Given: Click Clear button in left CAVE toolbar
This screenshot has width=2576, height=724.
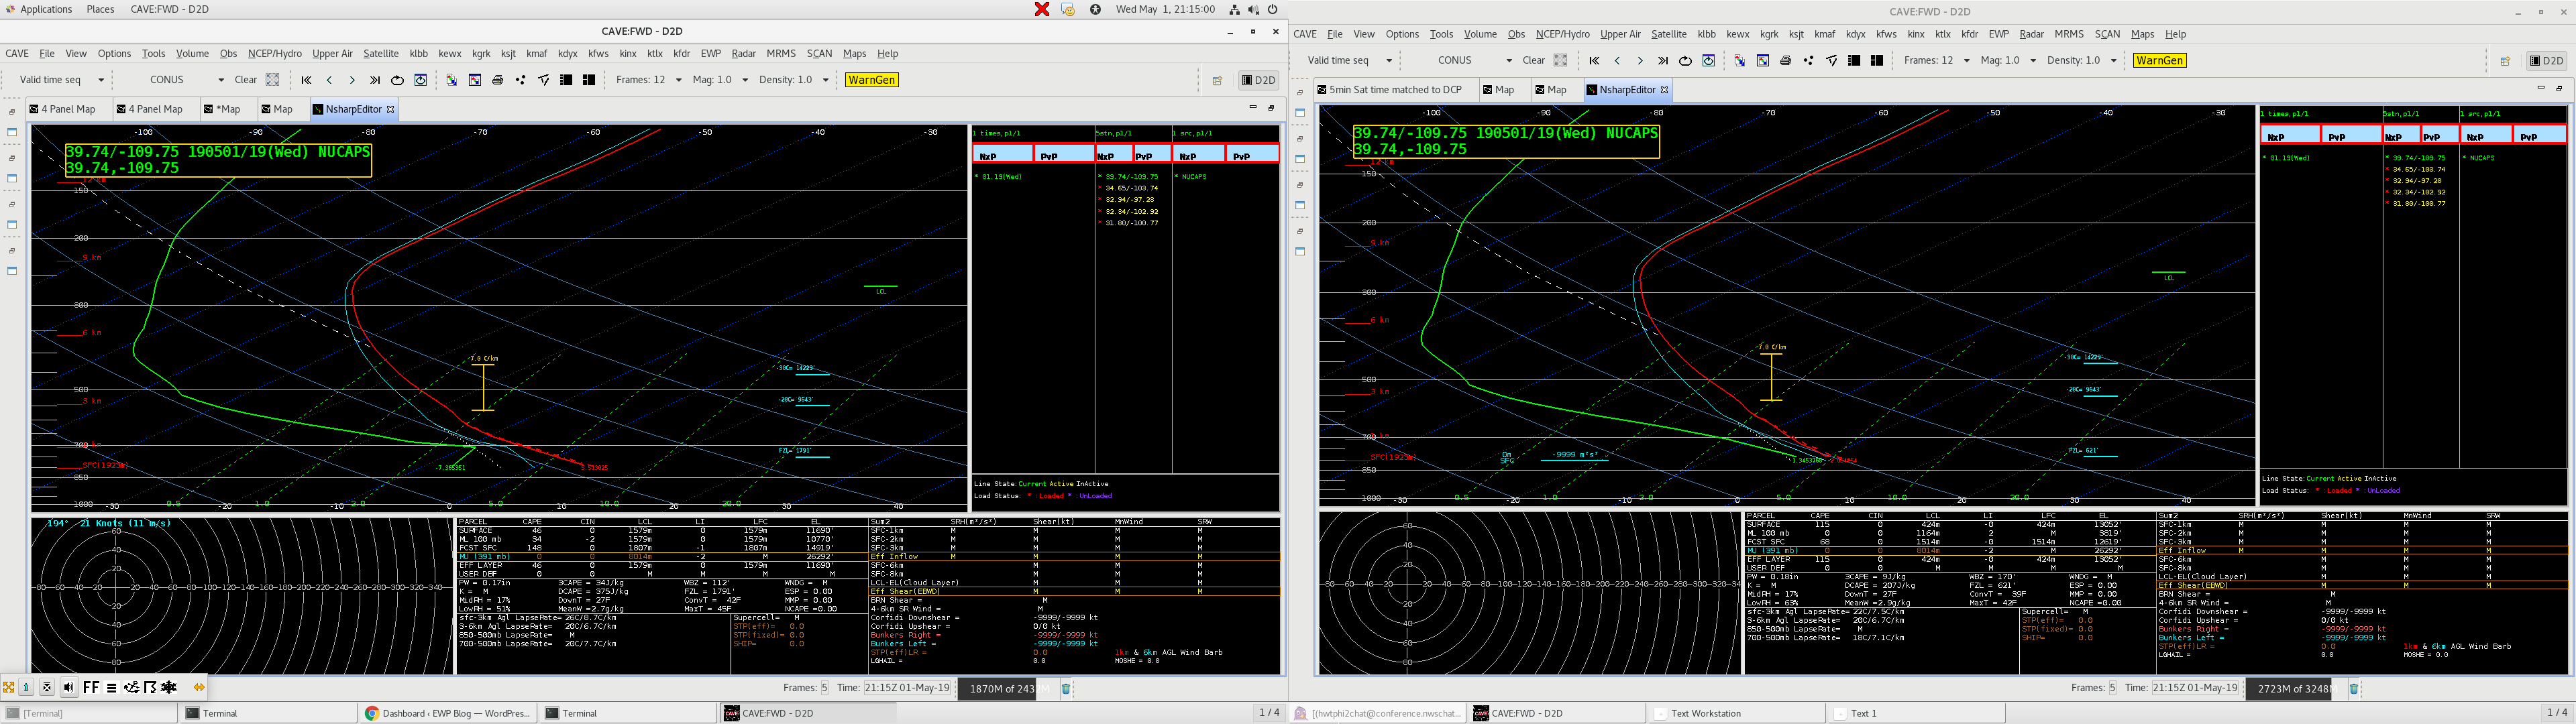Looking at the screenshot, I should 245,80.
